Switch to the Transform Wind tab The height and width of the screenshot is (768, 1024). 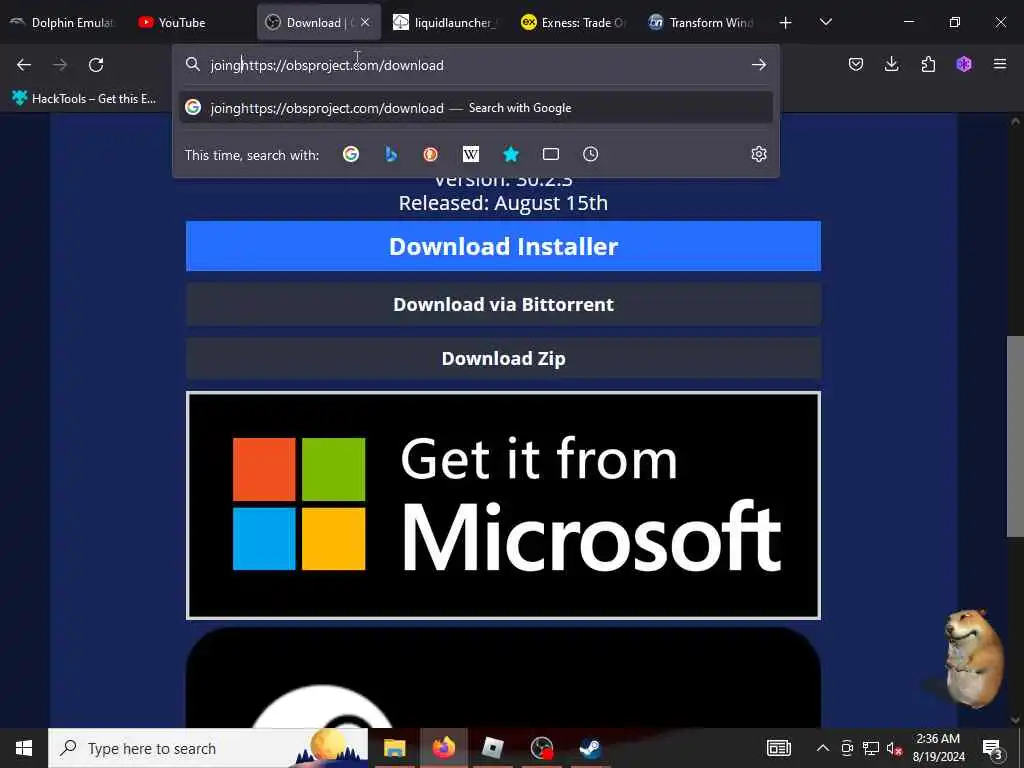pos(701,23)
